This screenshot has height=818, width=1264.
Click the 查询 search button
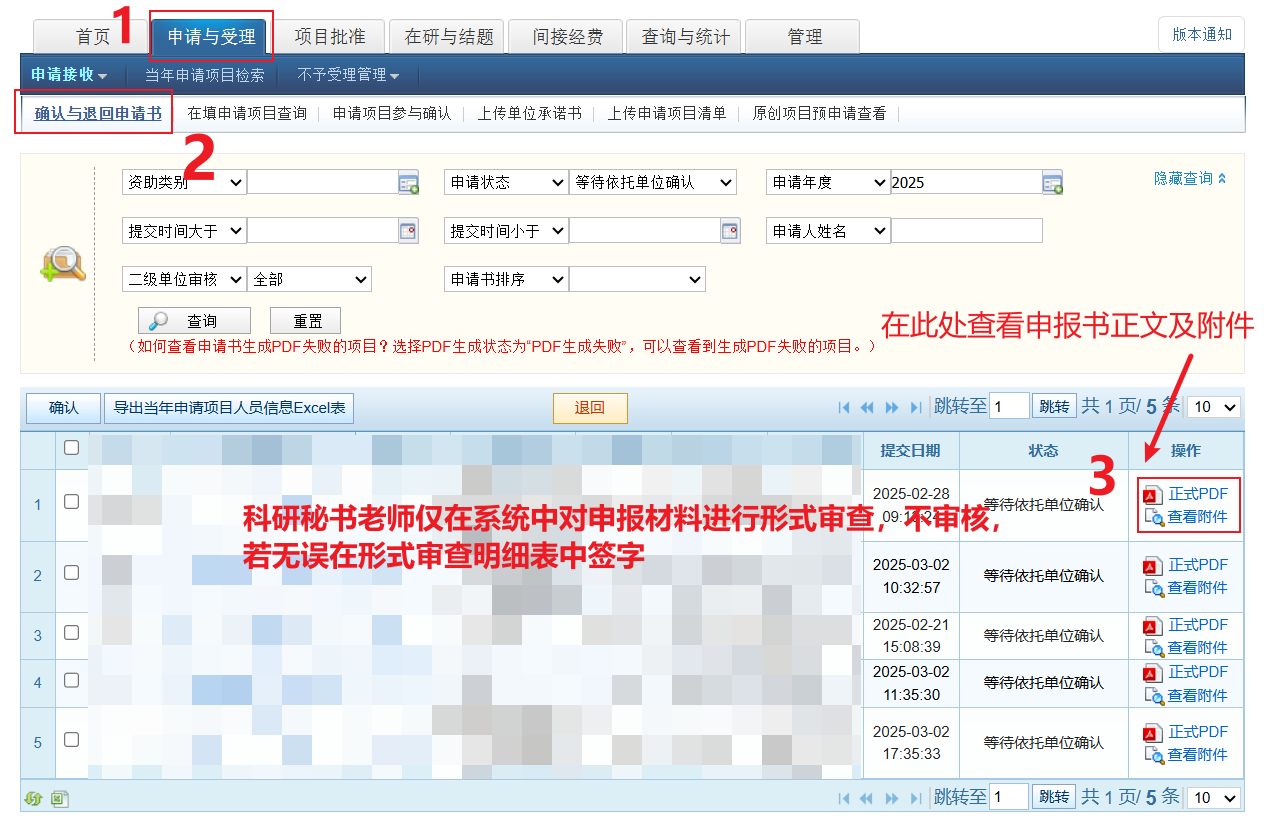(x=194, y=321)
